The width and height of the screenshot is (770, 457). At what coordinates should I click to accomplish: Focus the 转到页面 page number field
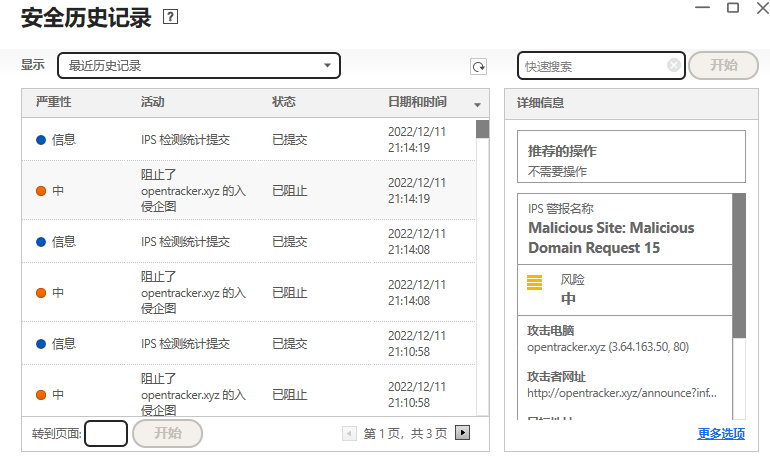106,433
